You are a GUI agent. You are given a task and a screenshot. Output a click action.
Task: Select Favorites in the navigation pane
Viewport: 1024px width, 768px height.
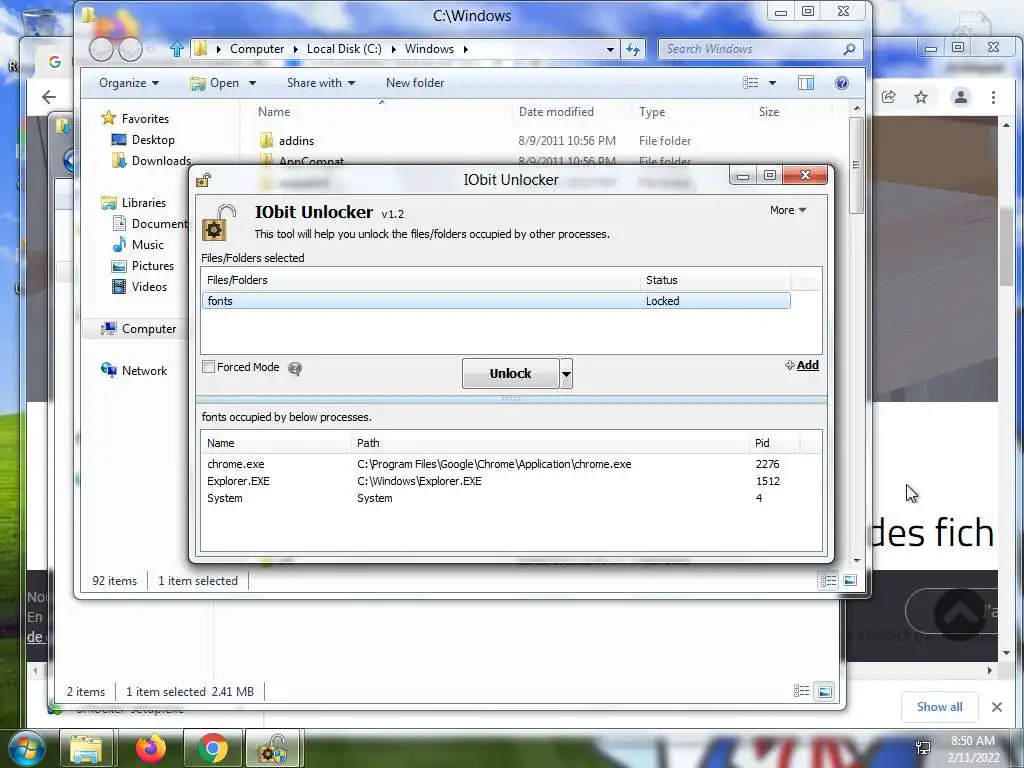[x=145, y=119]
